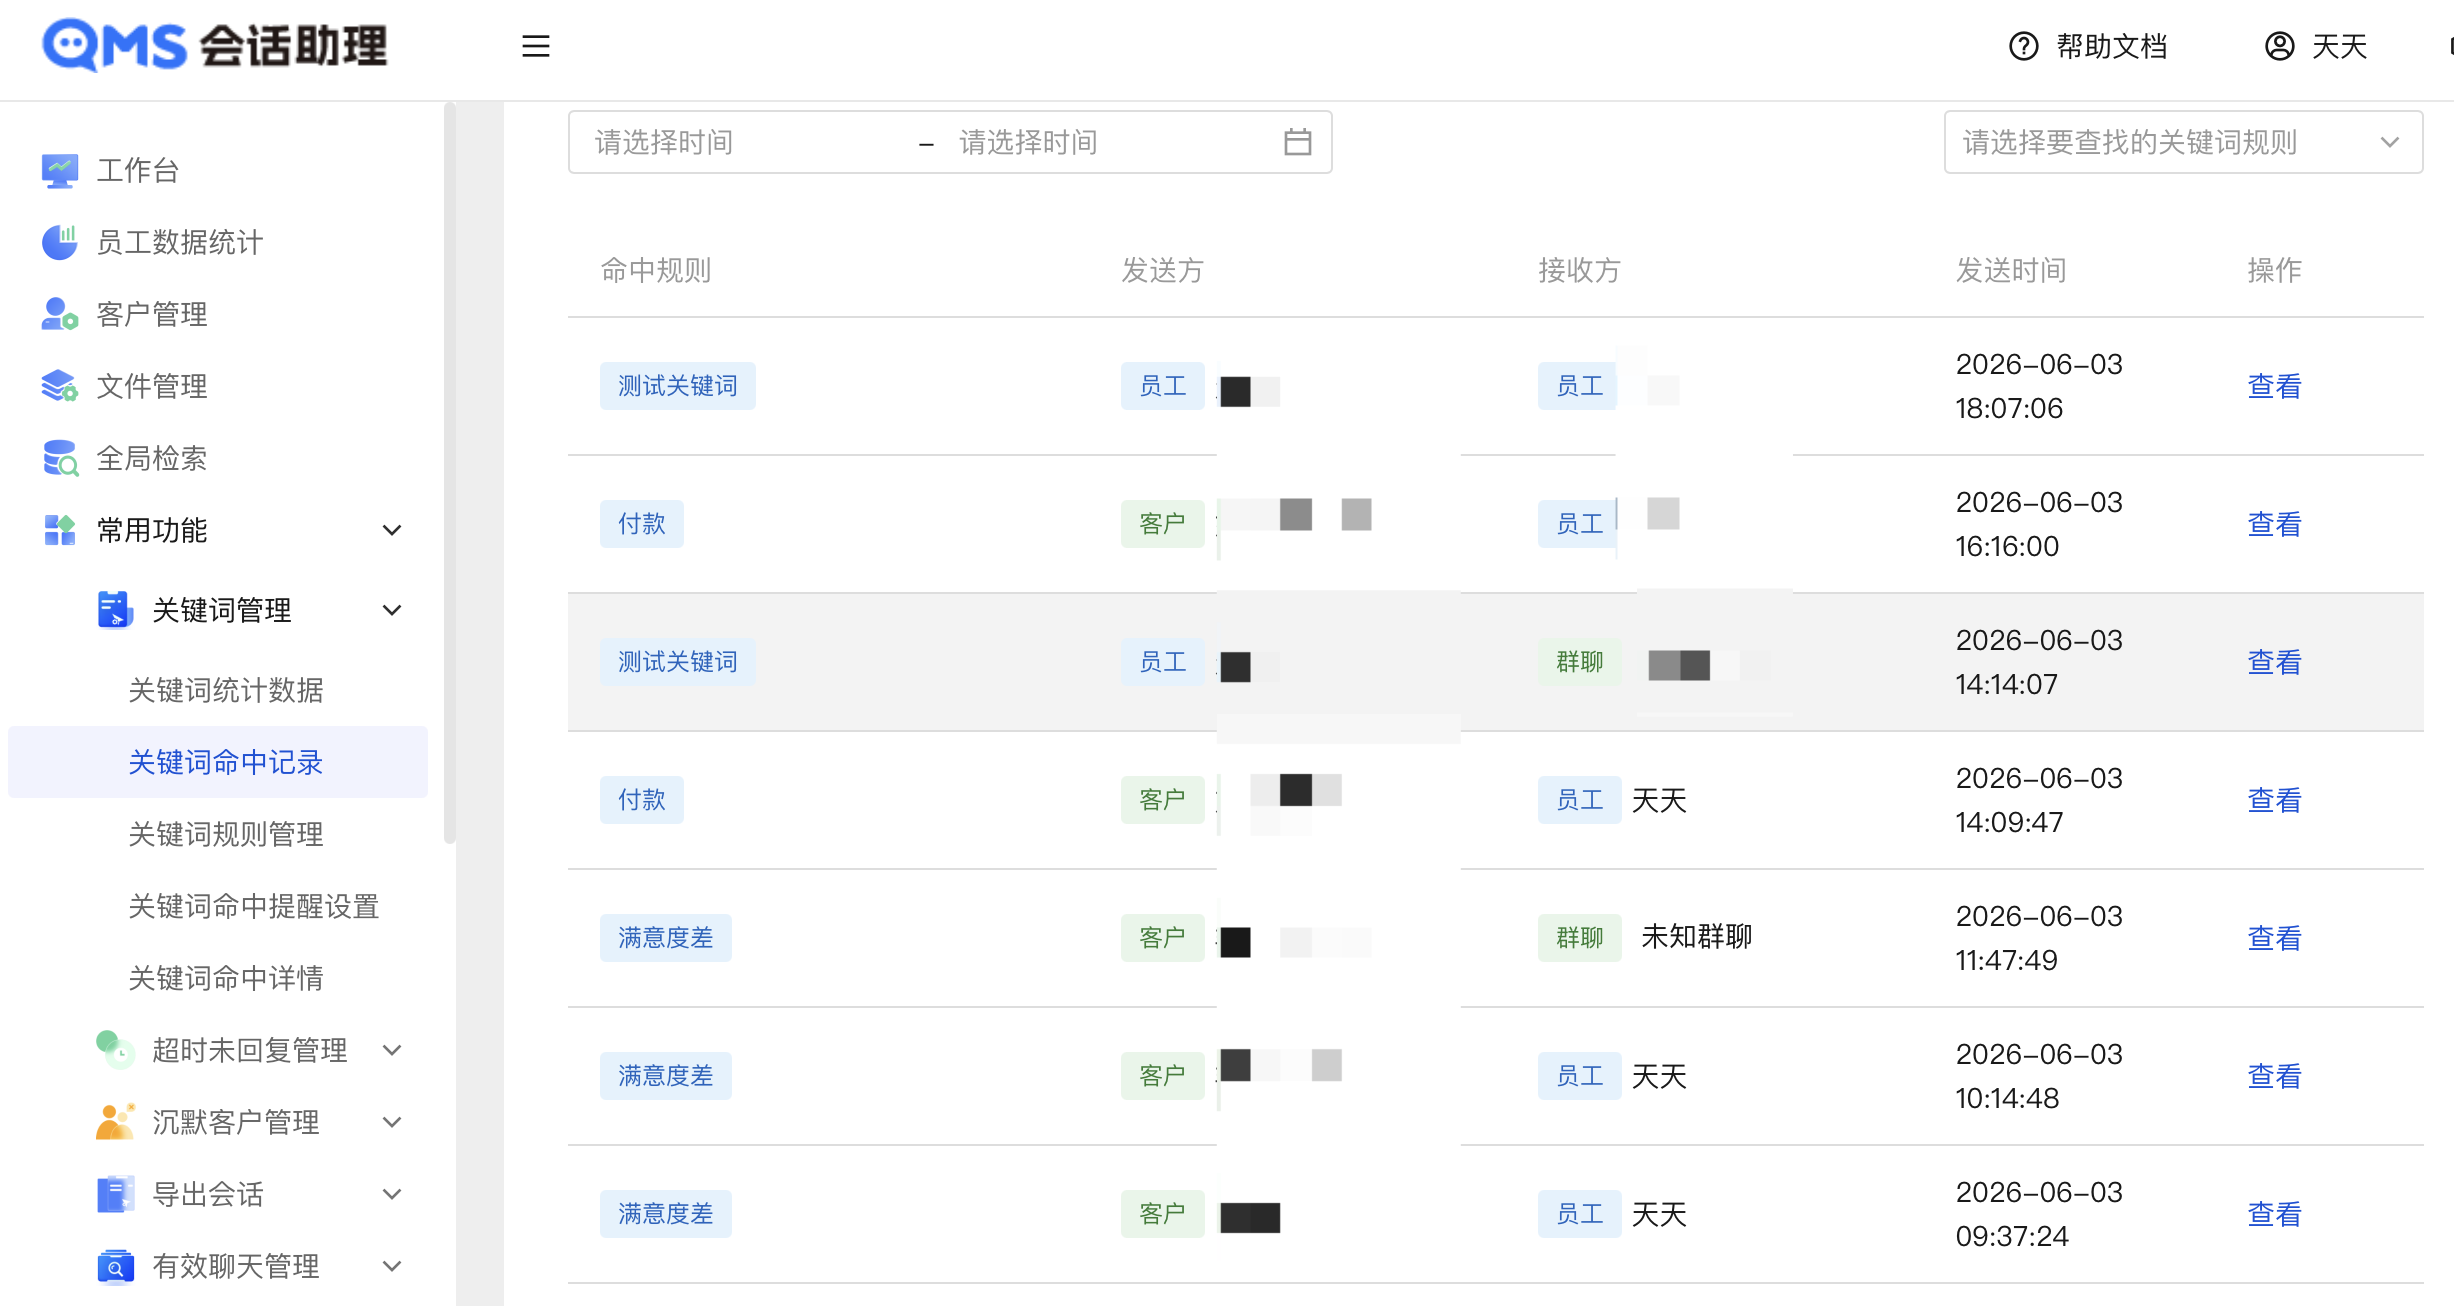Click the 导出会话 file icon

click(115, 1193)
